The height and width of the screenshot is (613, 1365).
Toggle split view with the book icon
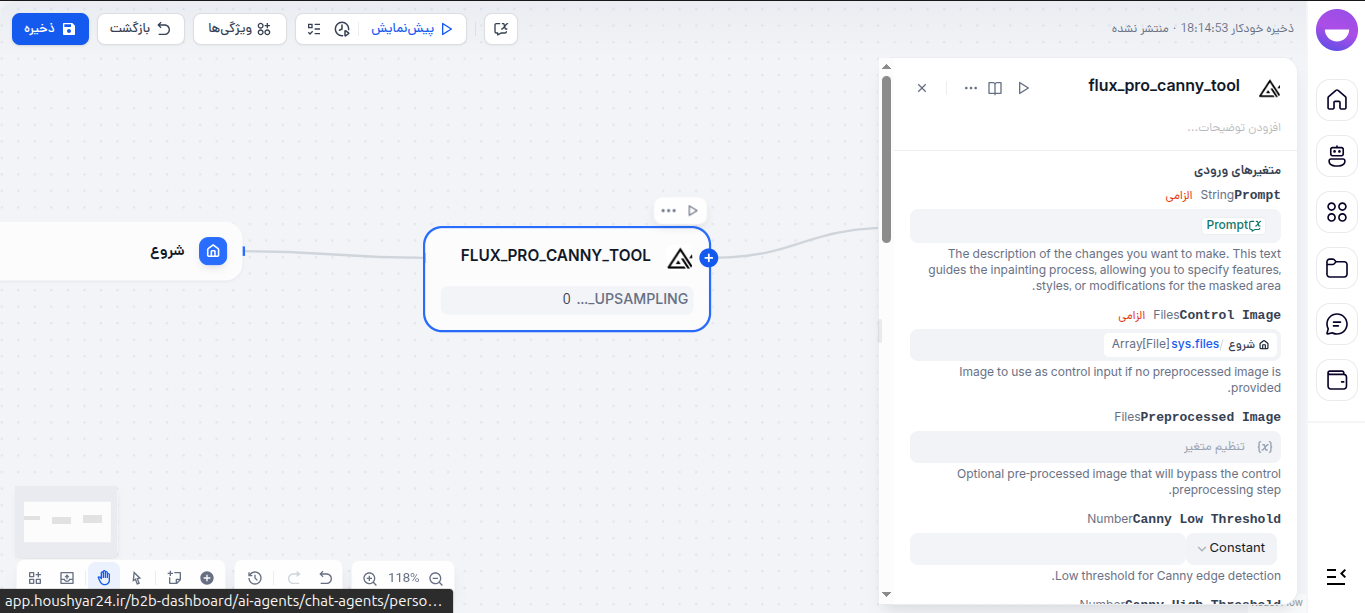click(995, 87)
